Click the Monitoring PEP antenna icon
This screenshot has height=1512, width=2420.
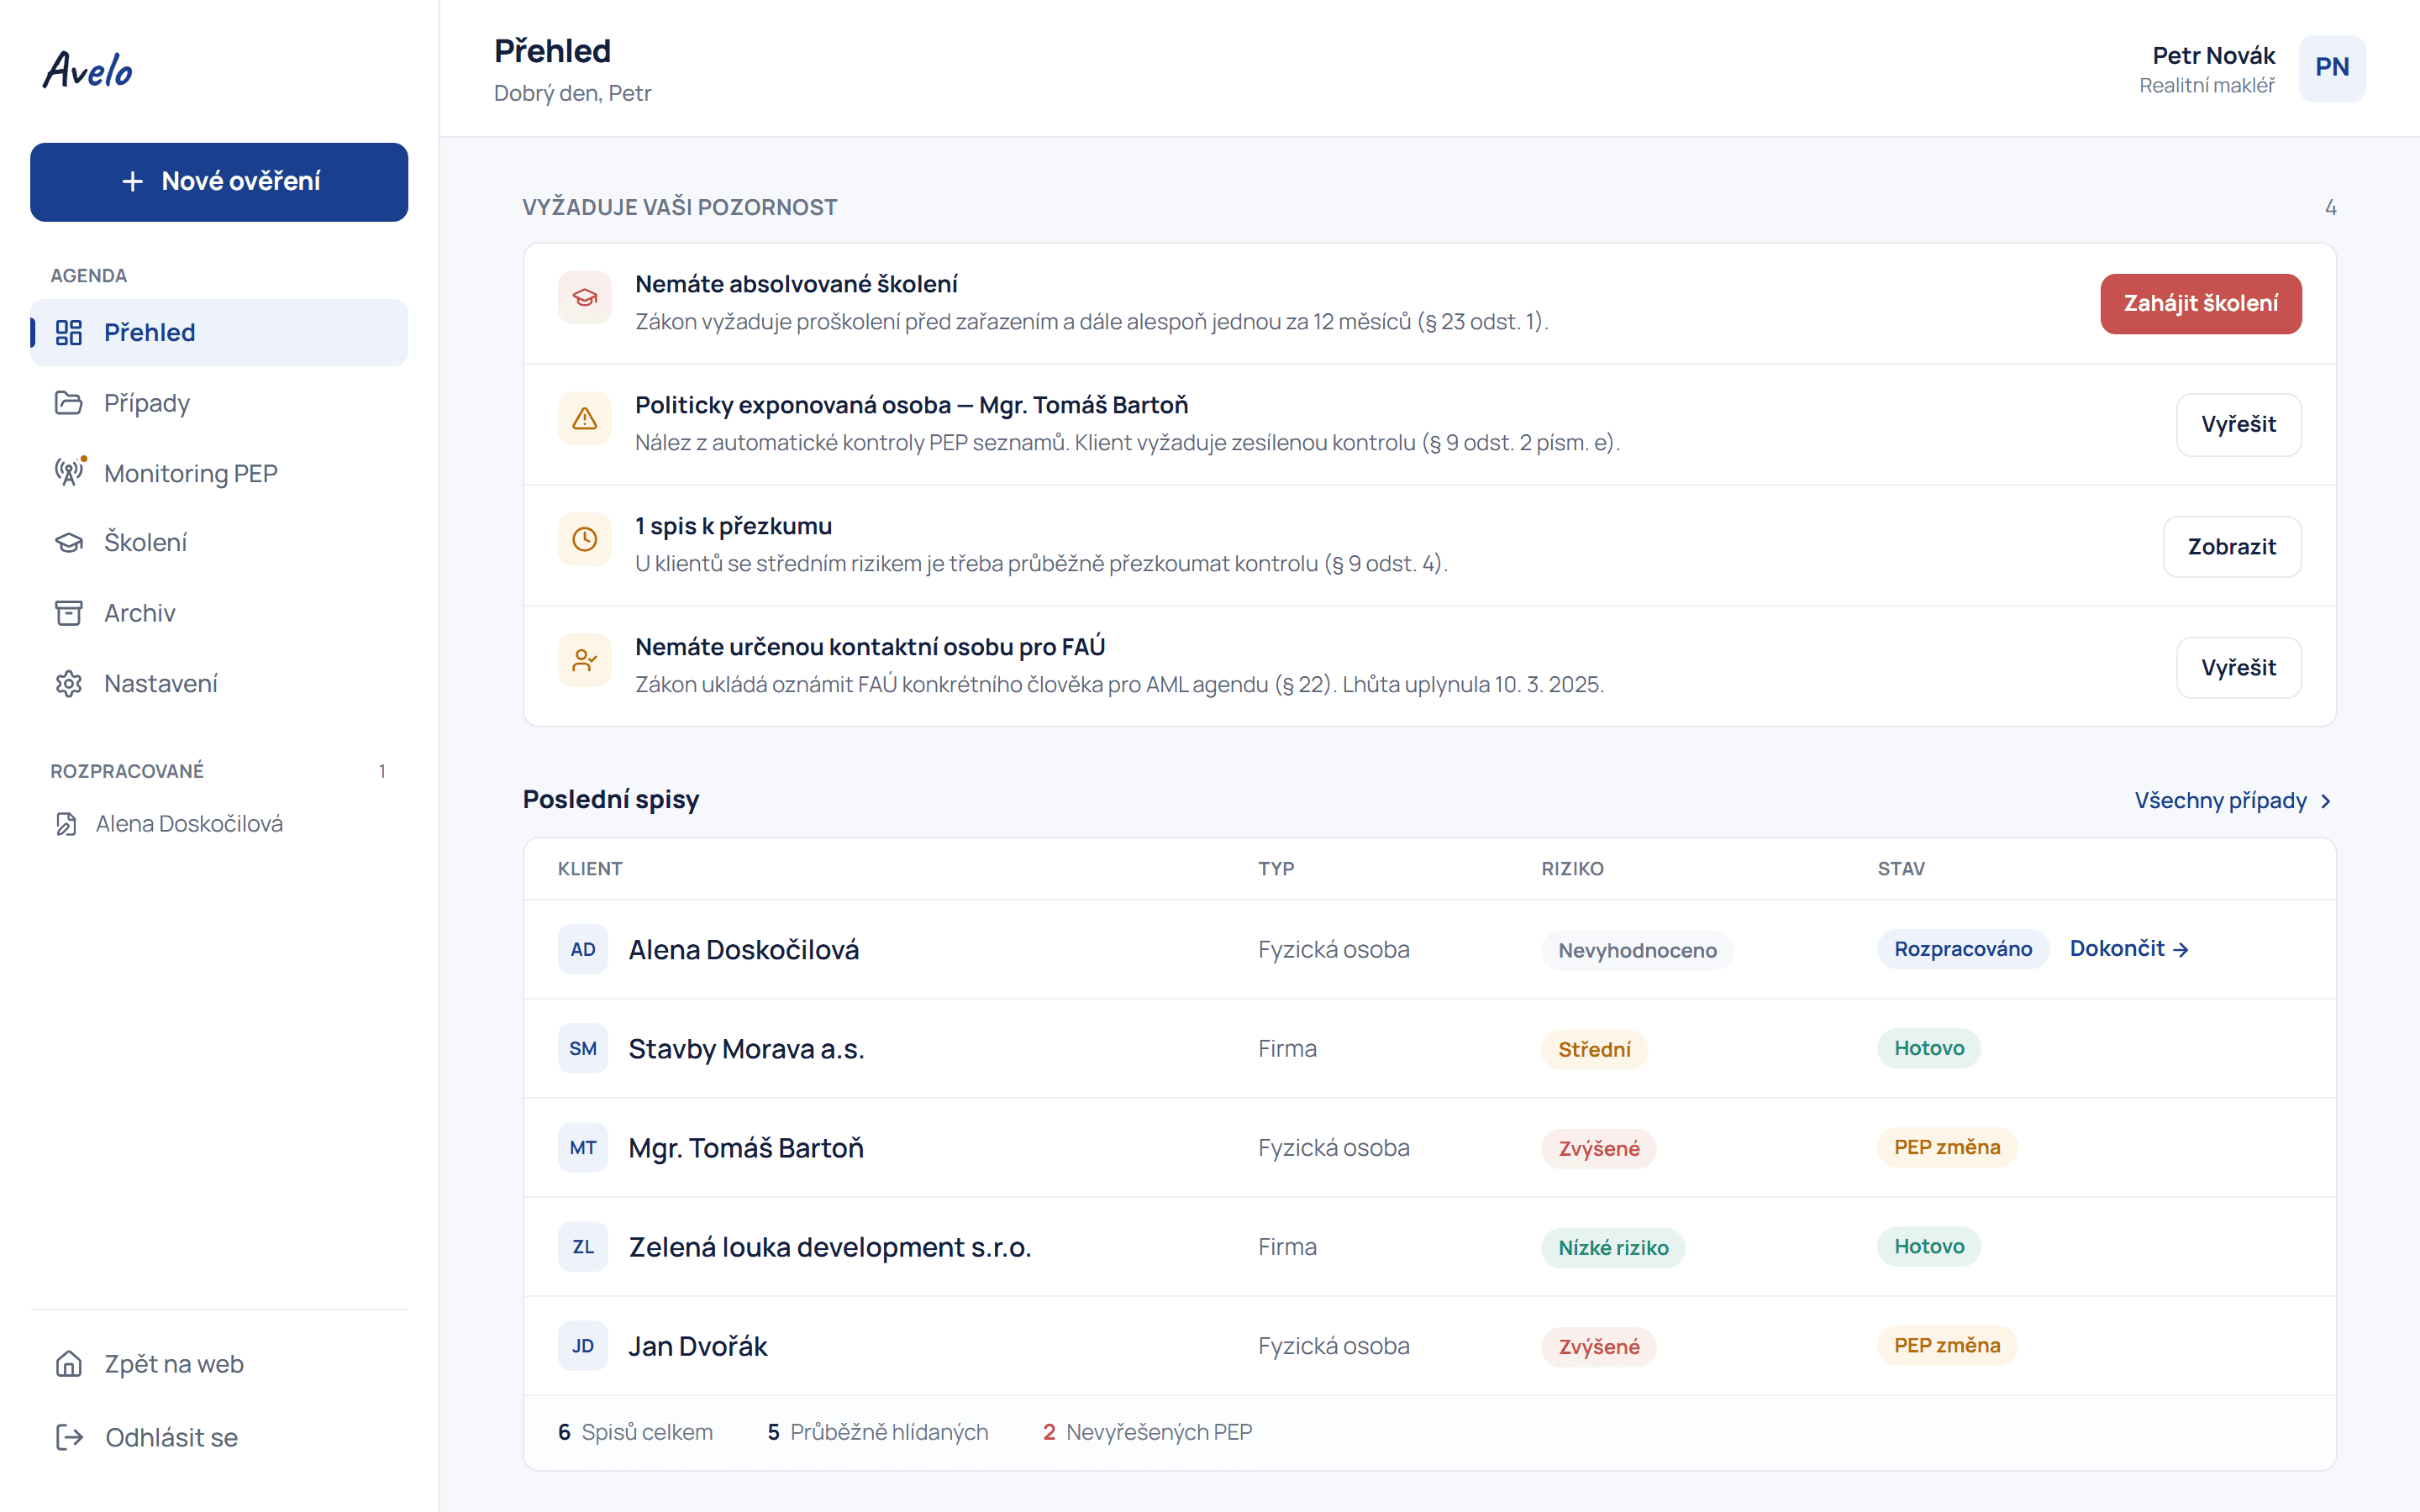68,472
